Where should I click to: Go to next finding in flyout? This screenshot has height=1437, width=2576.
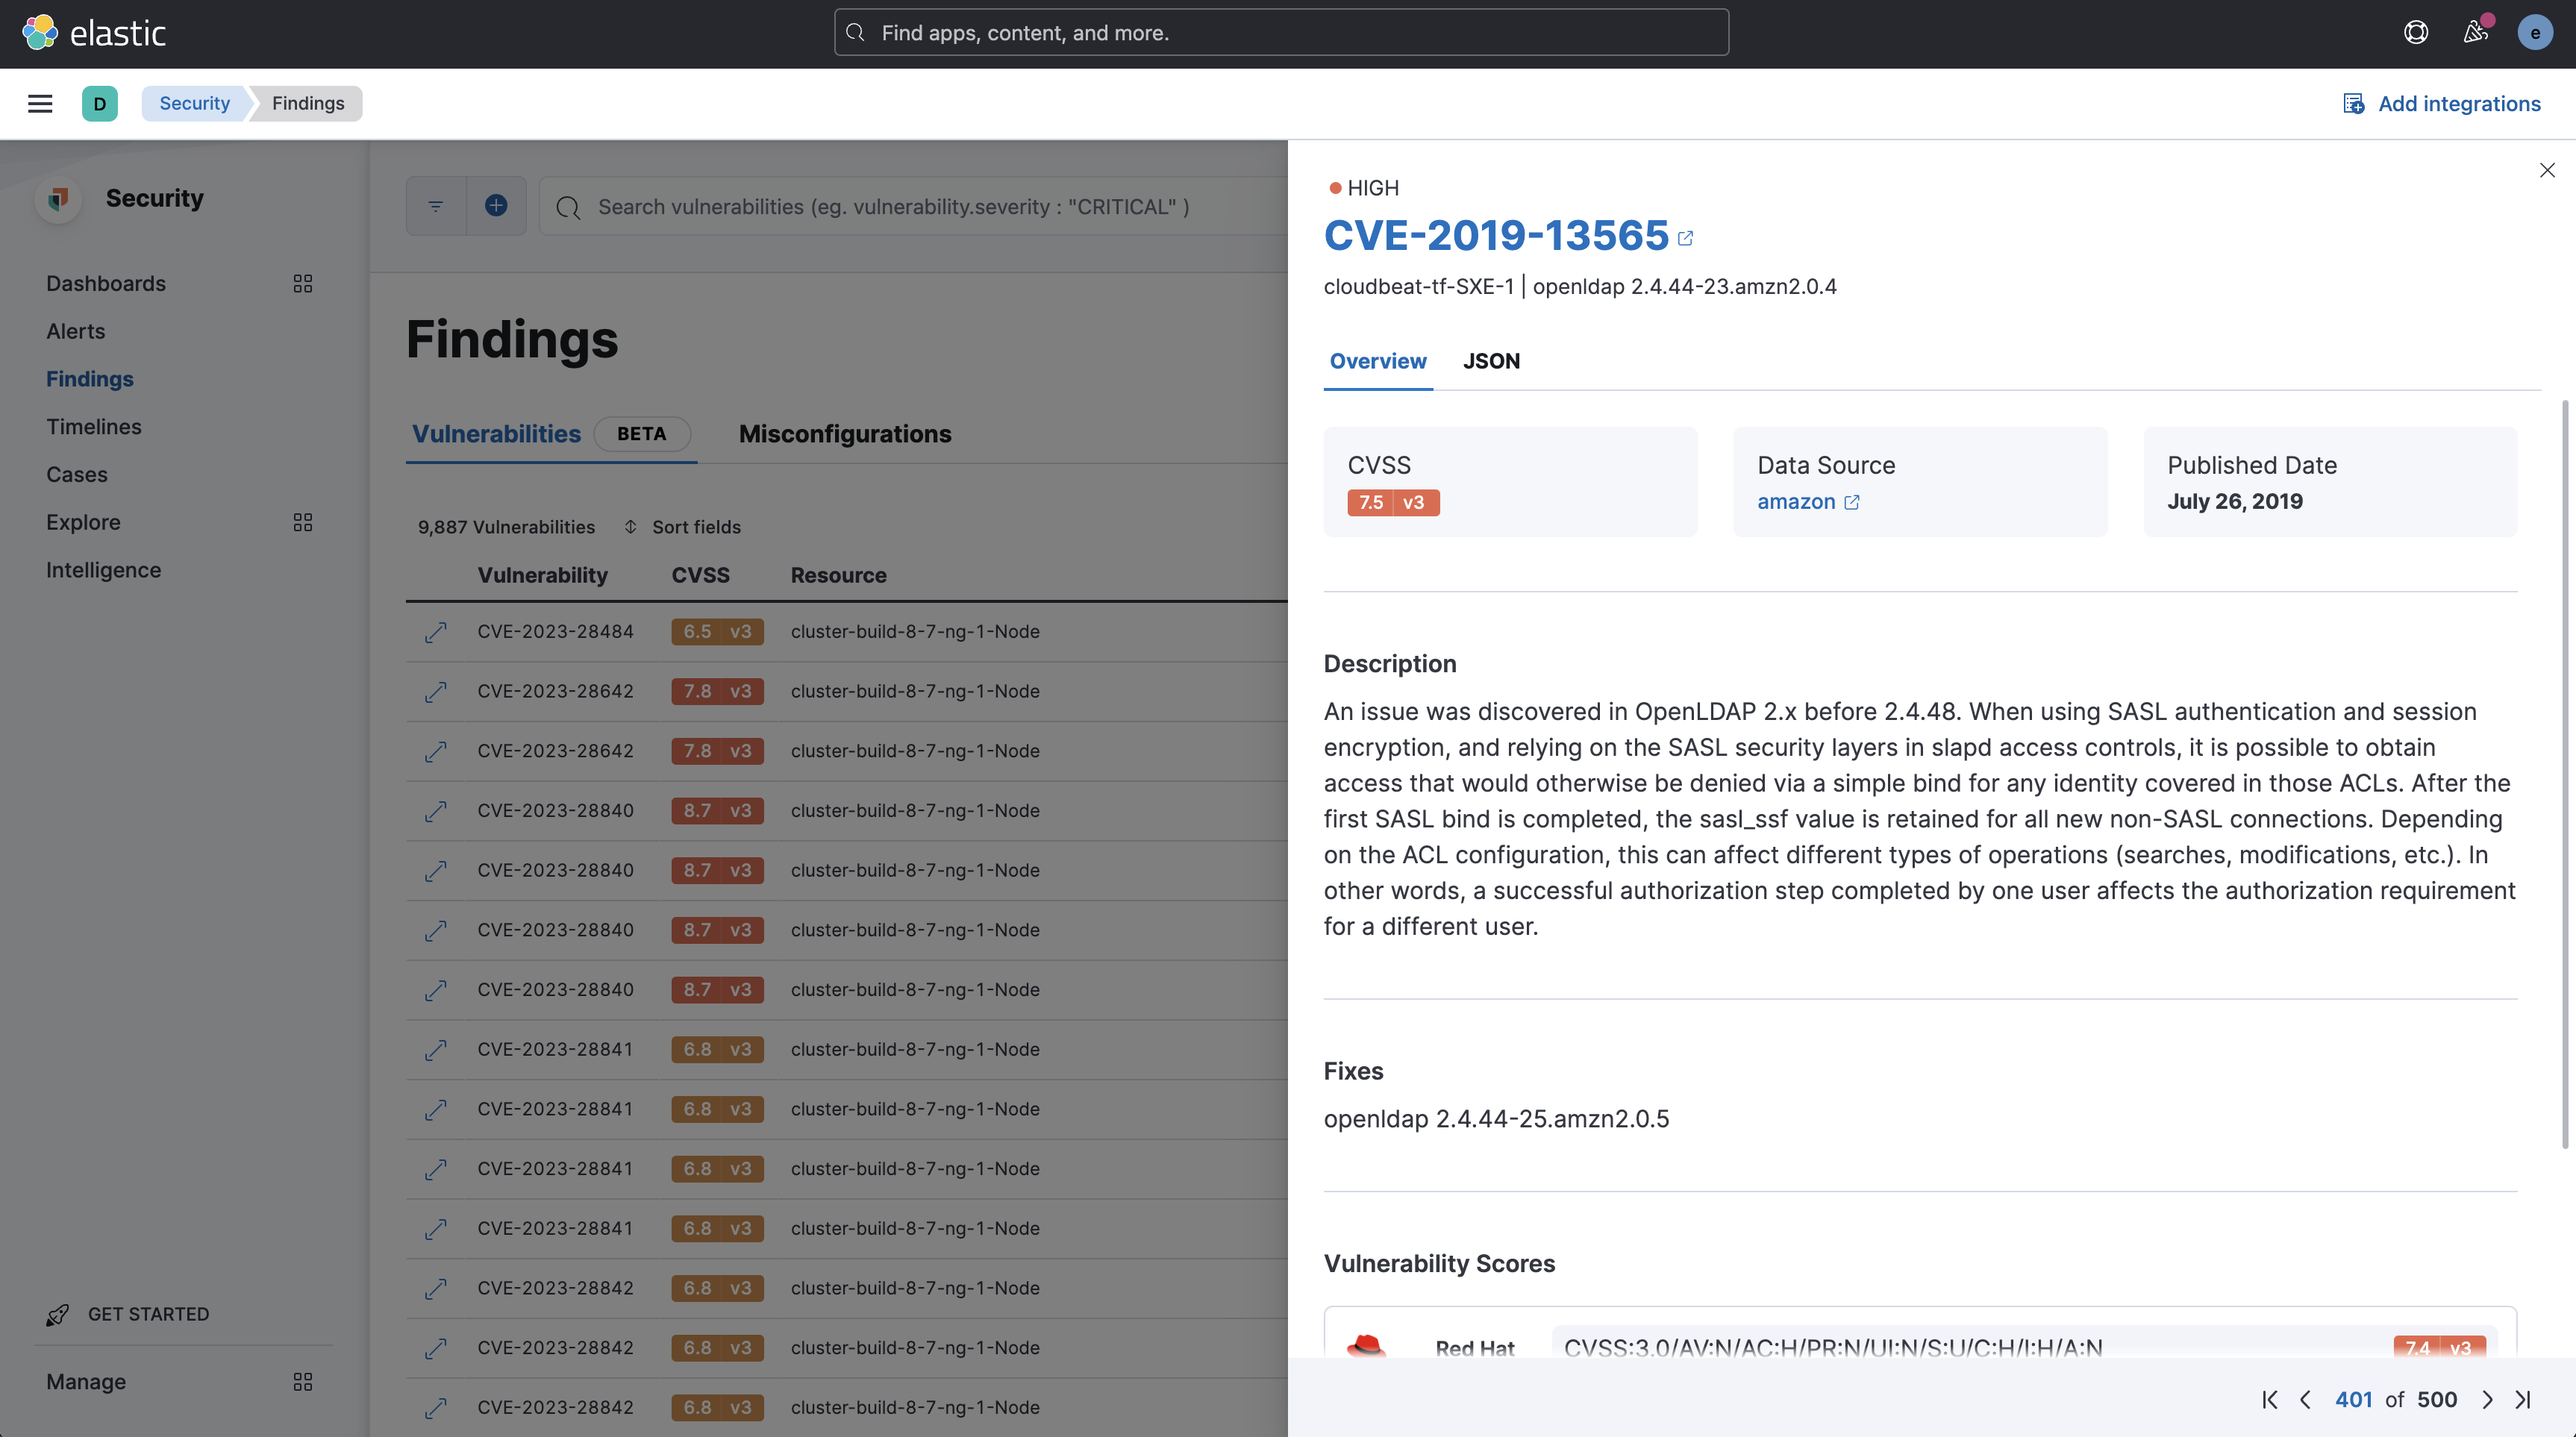click(x=2487, y=1399)
